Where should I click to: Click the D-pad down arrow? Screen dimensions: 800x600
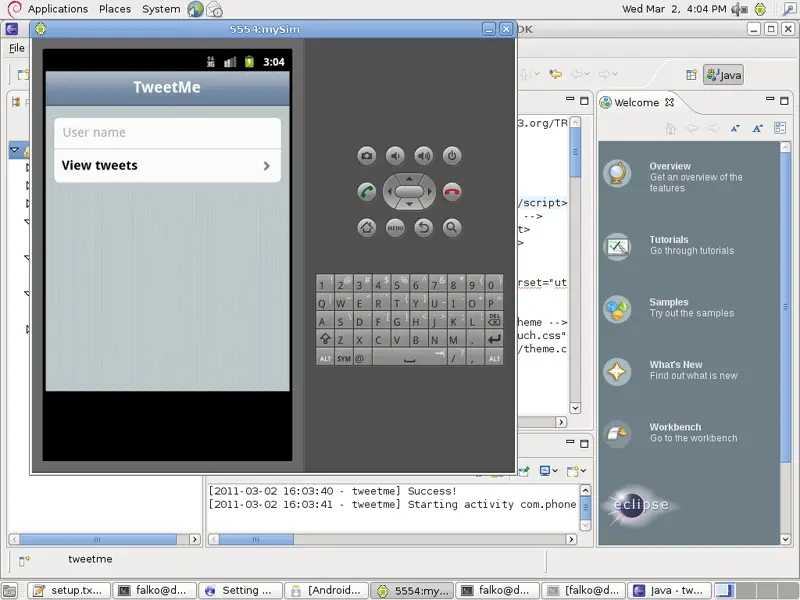(x=409, y=204)
